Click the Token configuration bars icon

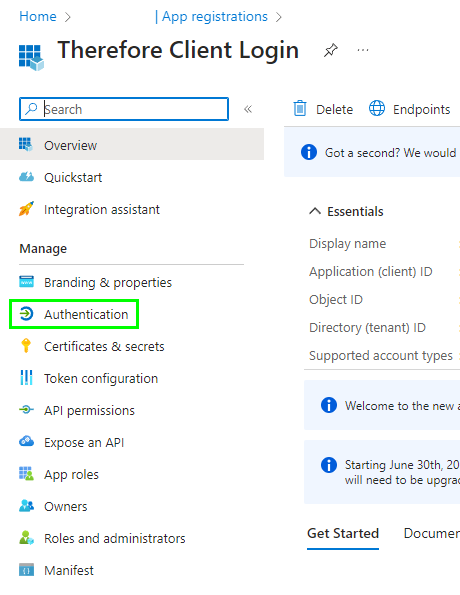26,378
